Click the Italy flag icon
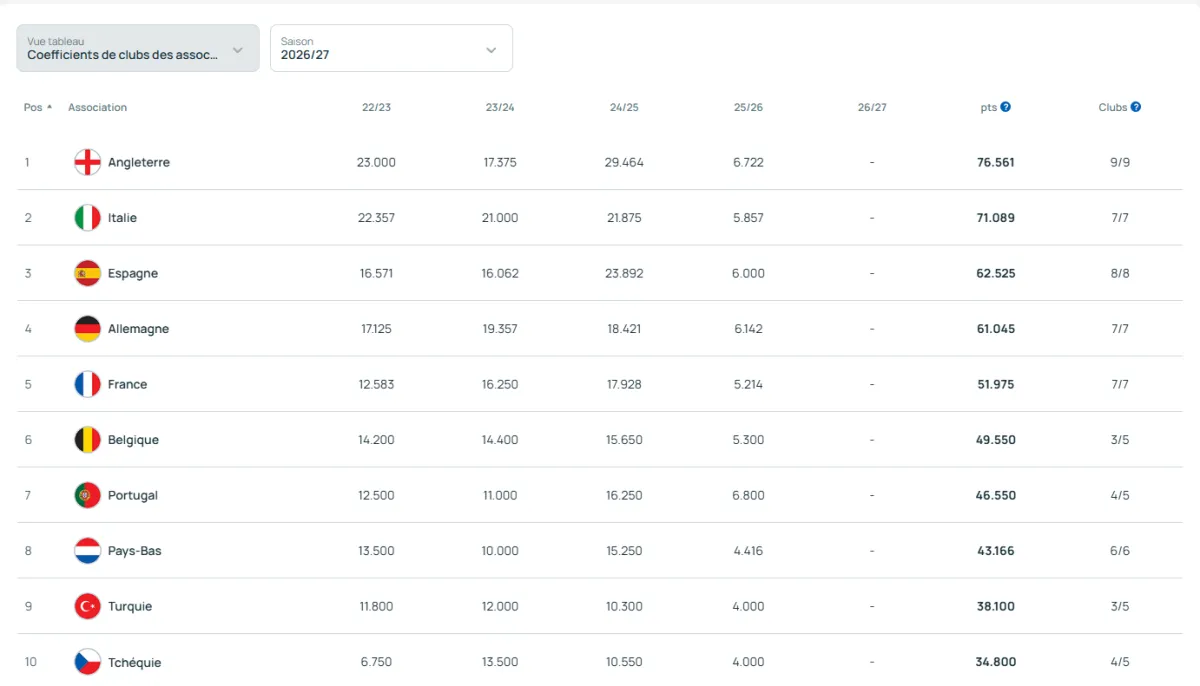1200x686 pixels. click(x=88, y=218)
